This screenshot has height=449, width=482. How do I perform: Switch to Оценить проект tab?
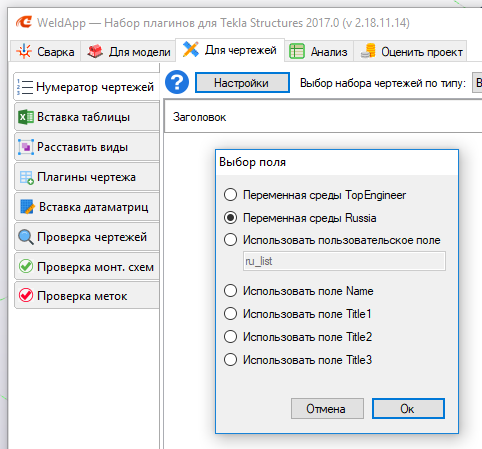tap(411, 52)
